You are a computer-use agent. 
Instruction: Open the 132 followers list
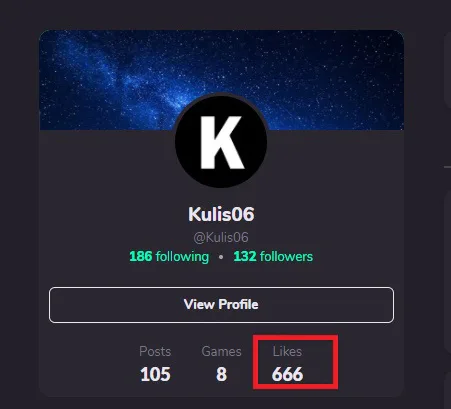[x=273, y=257]
